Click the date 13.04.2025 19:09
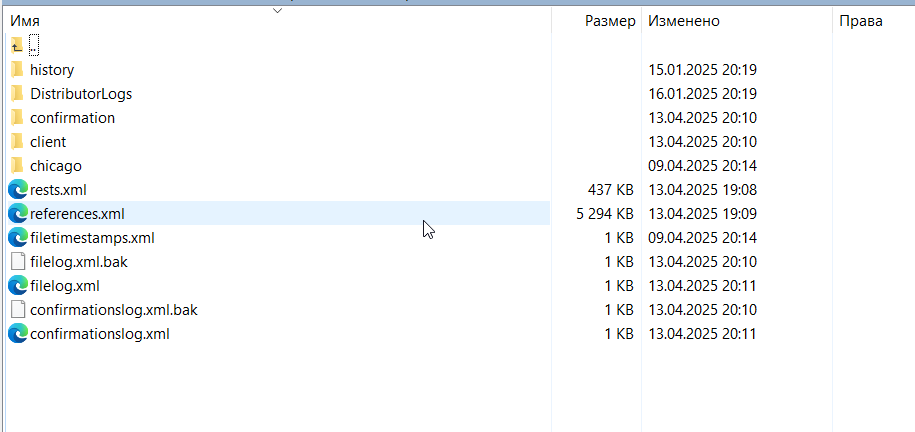This screenshot has width=915, height=432. click(703, 214)
